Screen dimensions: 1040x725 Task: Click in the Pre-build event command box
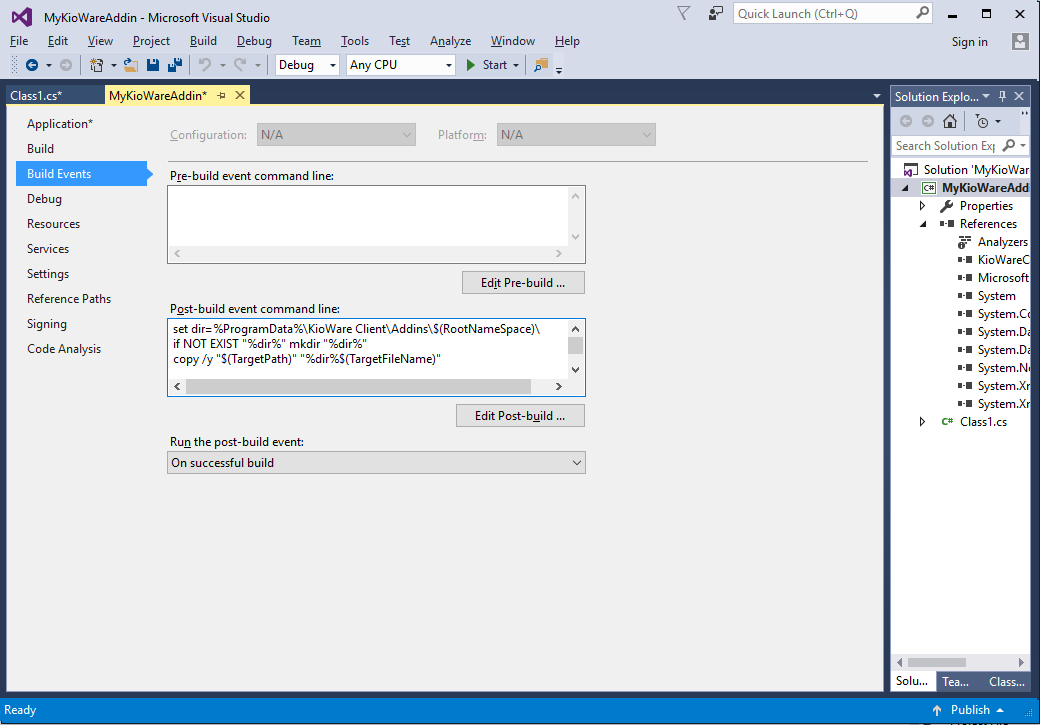click(369, 217)
